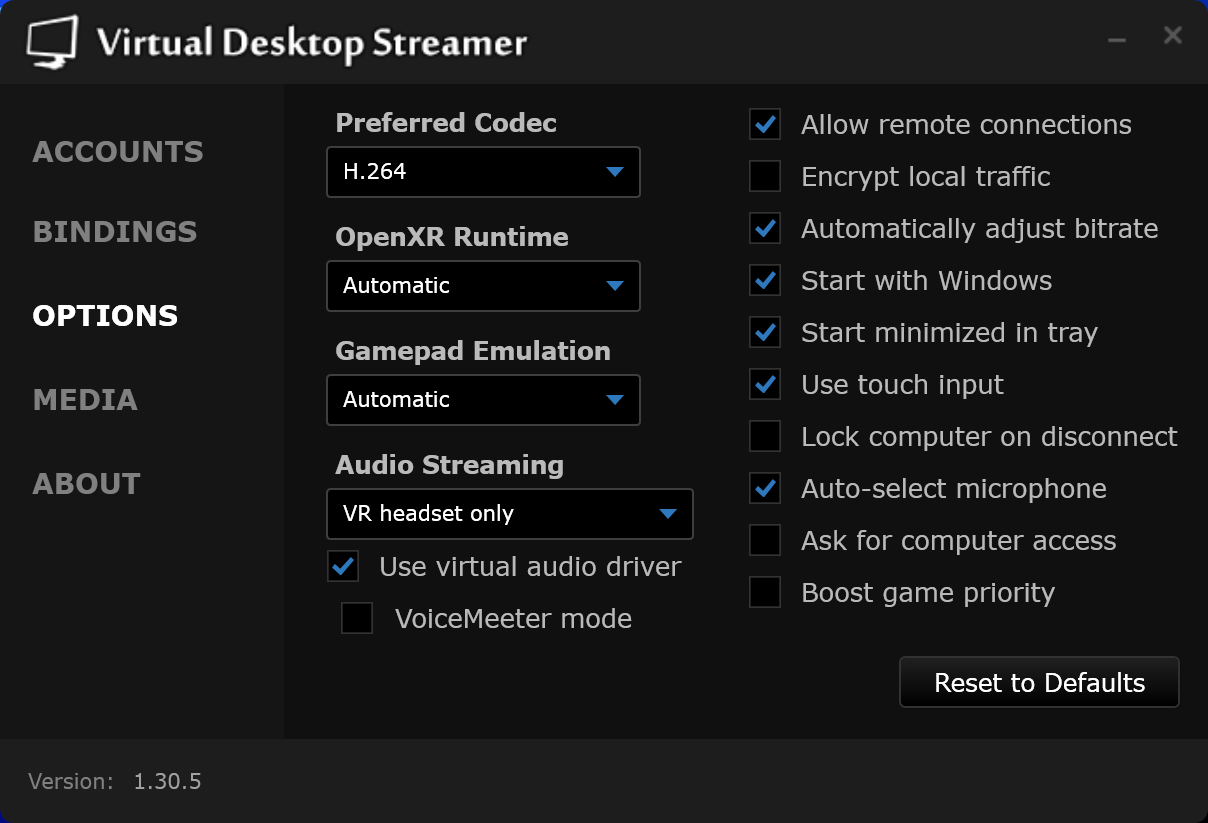Minimize the Virtual Desktop Streamer window
The width and height of the screenshot is (1208, 823).
[1117, 39]
